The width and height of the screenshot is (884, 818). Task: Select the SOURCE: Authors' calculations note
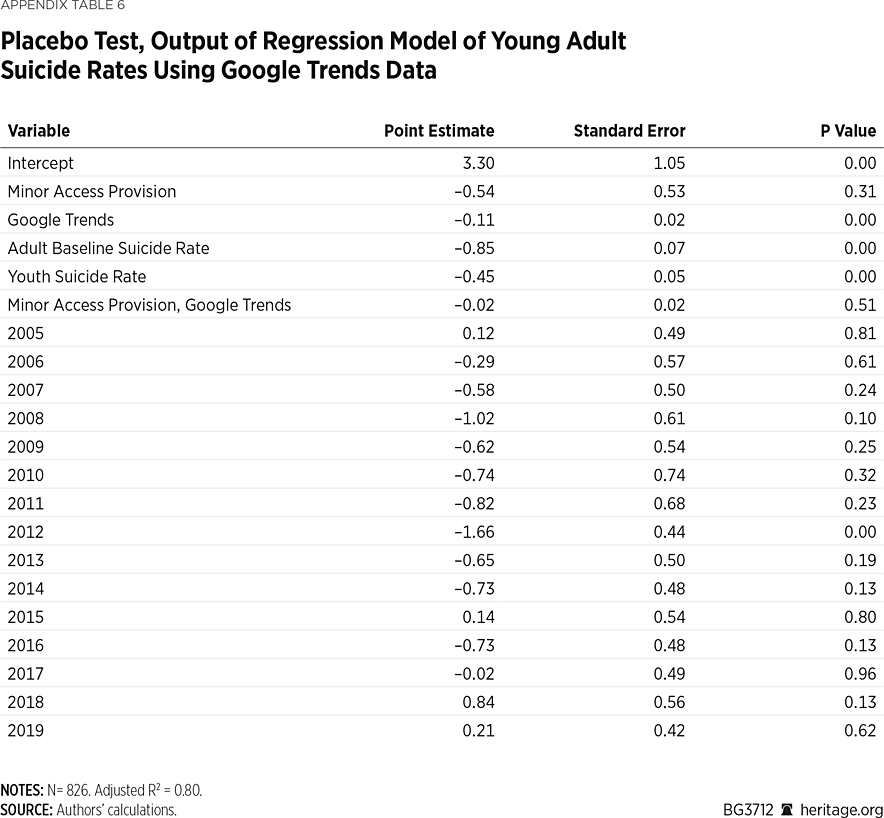click(x=89, y=809)
